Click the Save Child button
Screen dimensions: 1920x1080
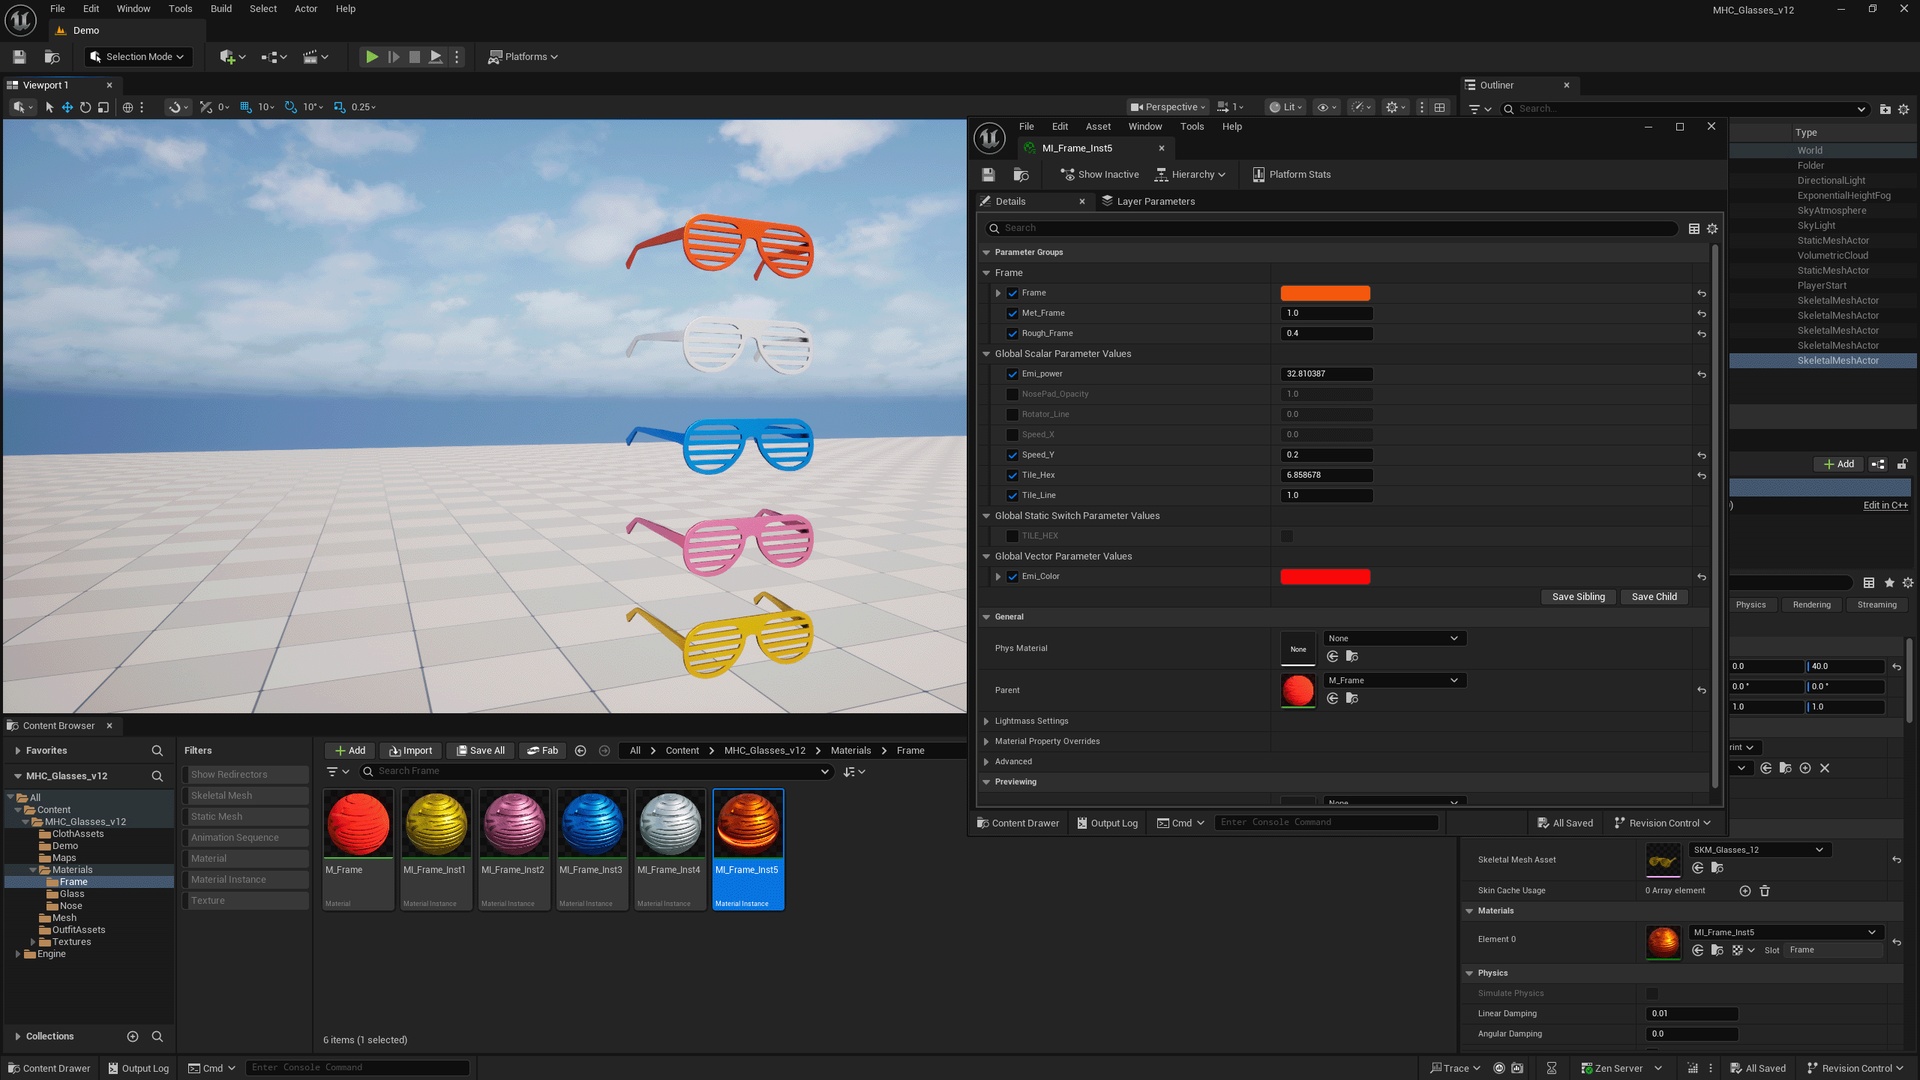(x=1654, y=597)
